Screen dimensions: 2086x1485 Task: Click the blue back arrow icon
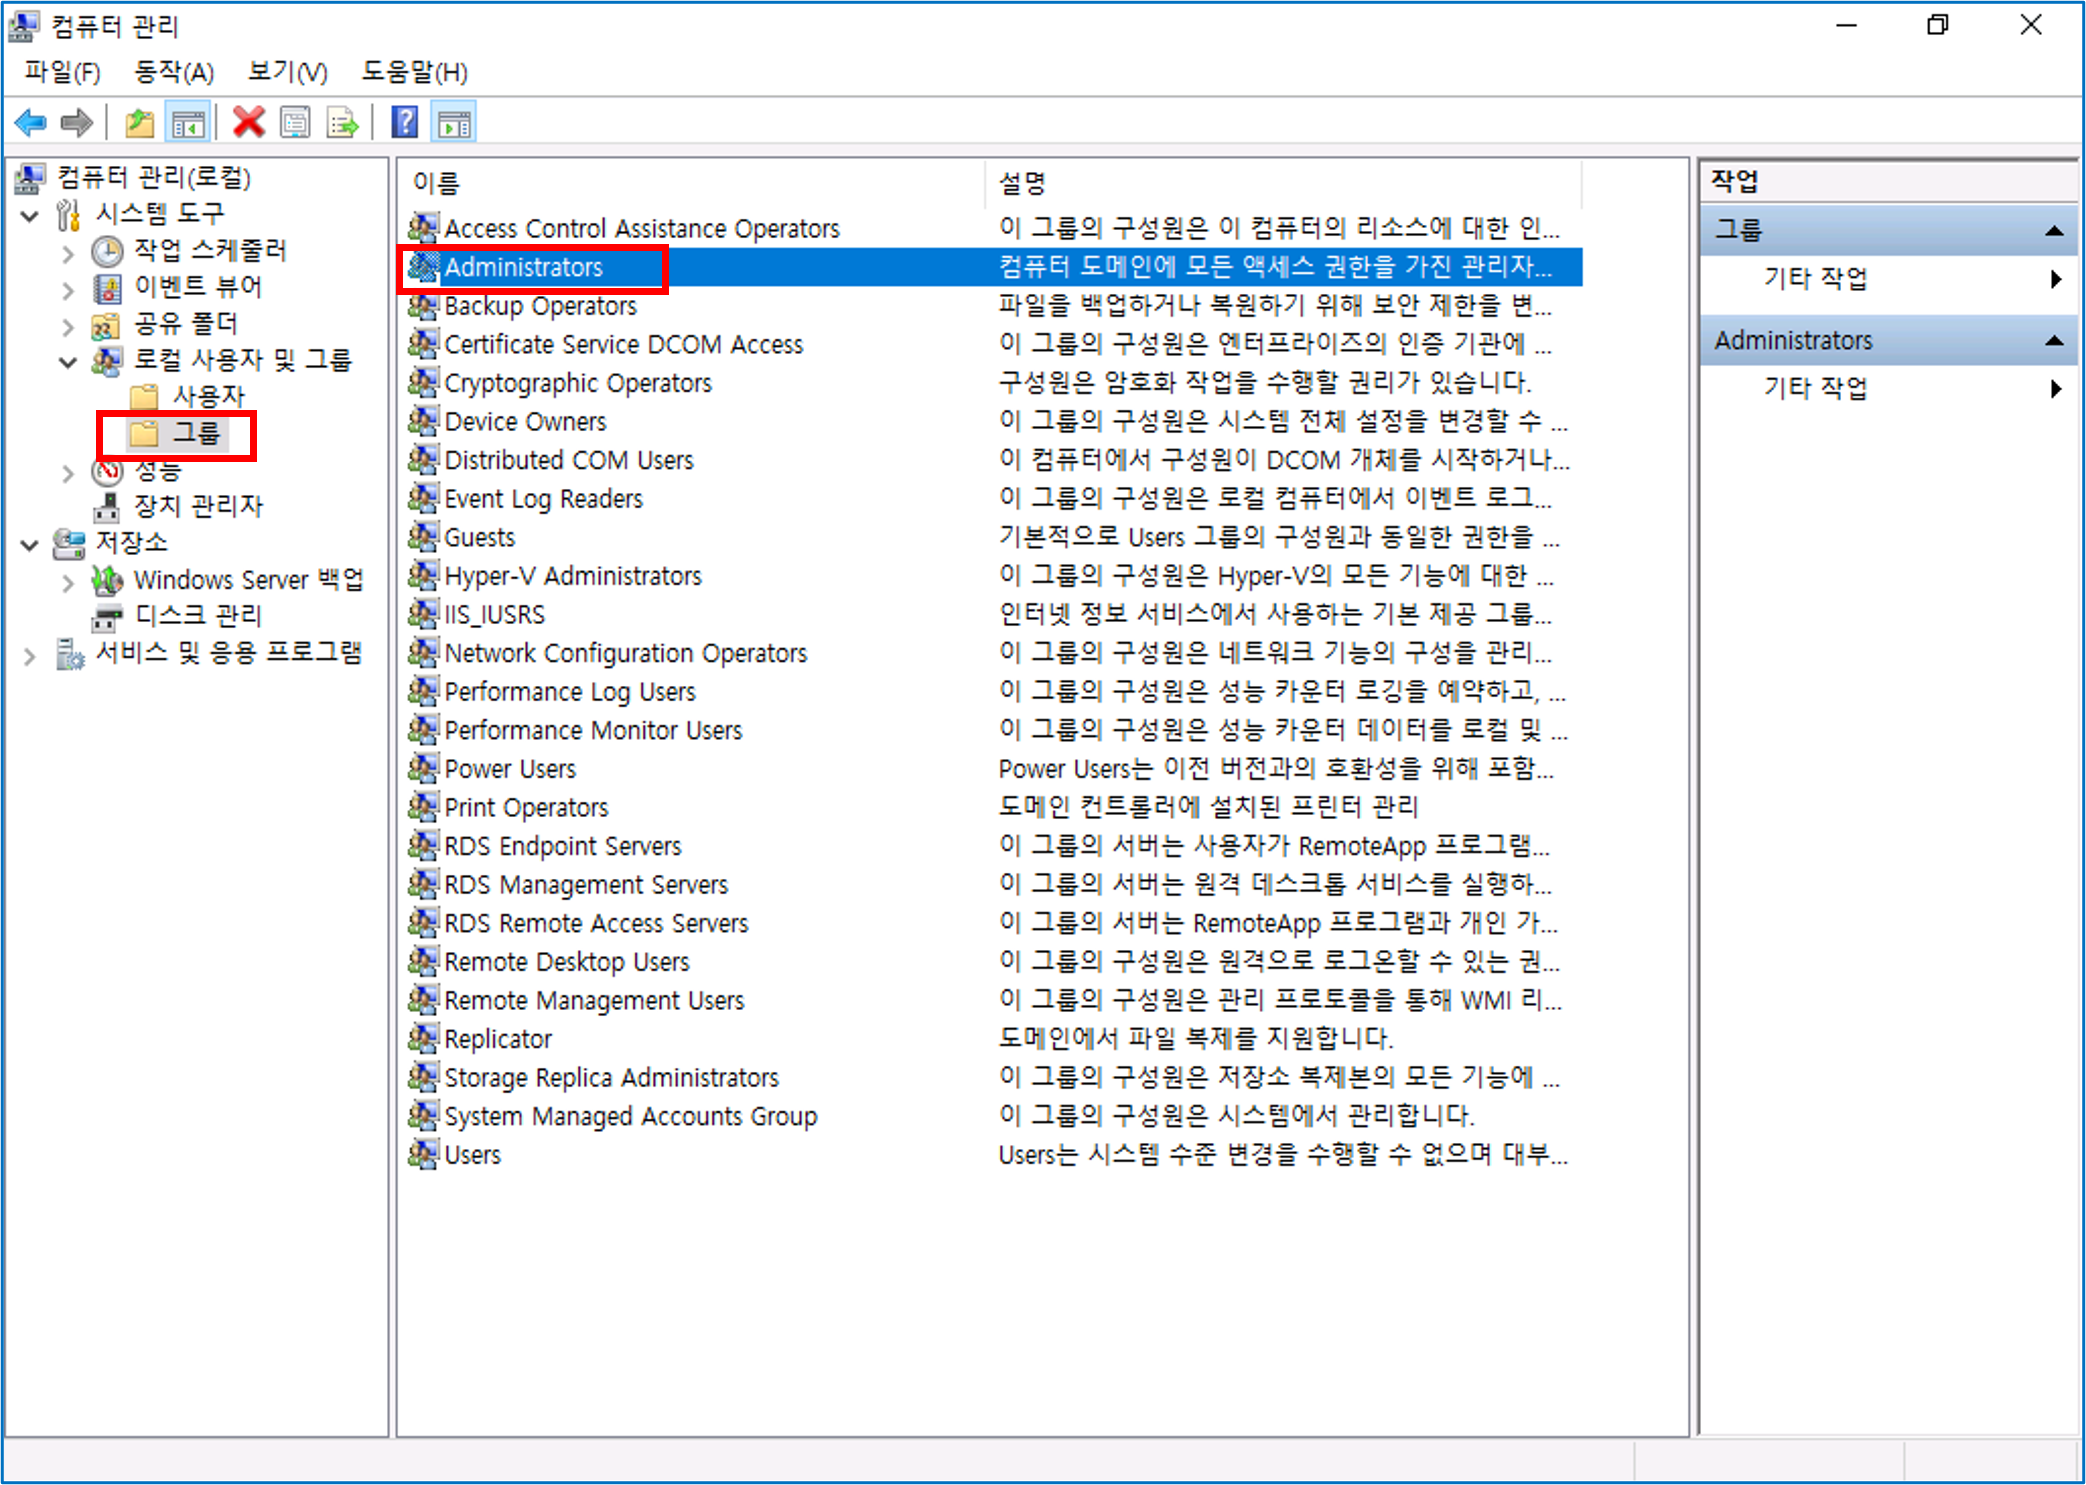click(x=31, y=123)
